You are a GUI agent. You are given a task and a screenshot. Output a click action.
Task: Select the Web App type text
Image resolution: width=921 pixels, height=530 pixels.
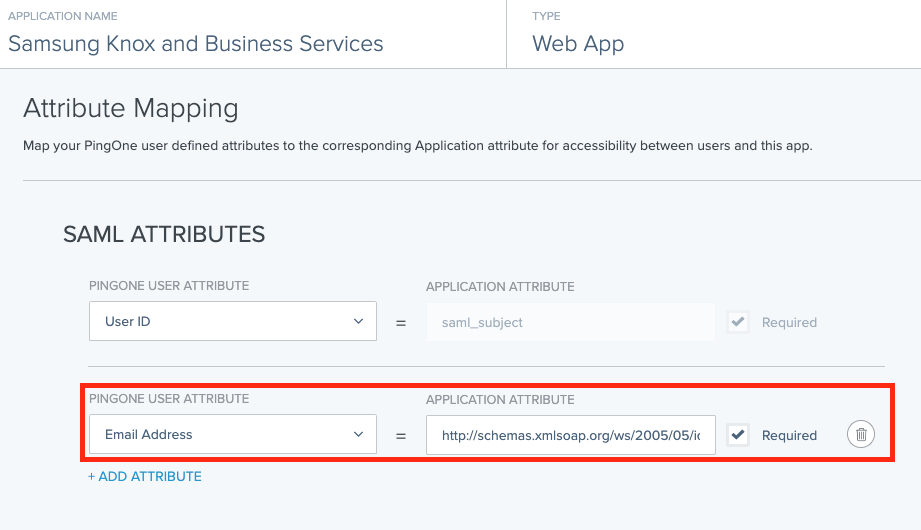[x=578, y=44]
